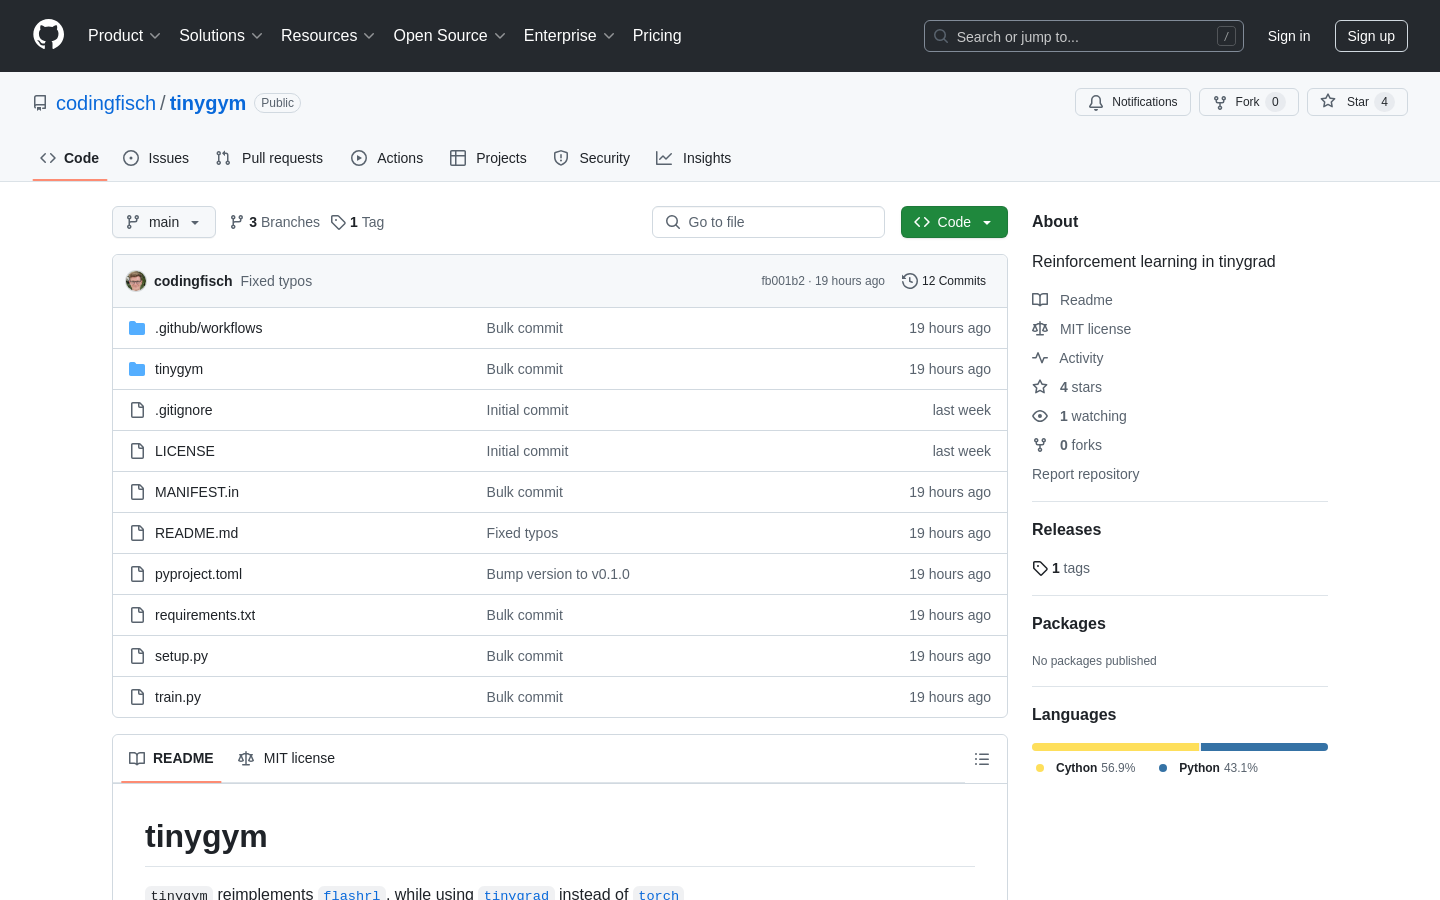
Task: Click the scales icon beside MIT license in About
Action: click(x=1040, y=329)
